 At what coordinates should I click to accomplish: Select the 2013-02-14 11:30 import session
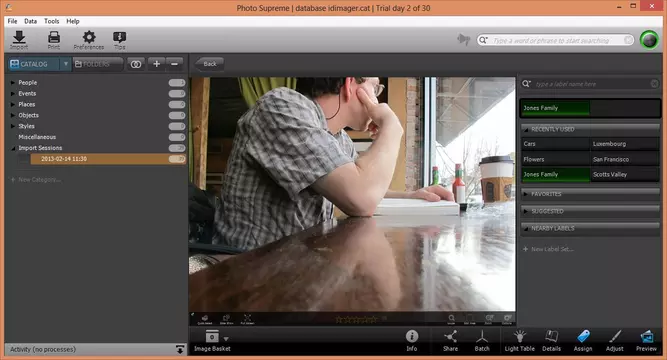[x=108, y=159]
